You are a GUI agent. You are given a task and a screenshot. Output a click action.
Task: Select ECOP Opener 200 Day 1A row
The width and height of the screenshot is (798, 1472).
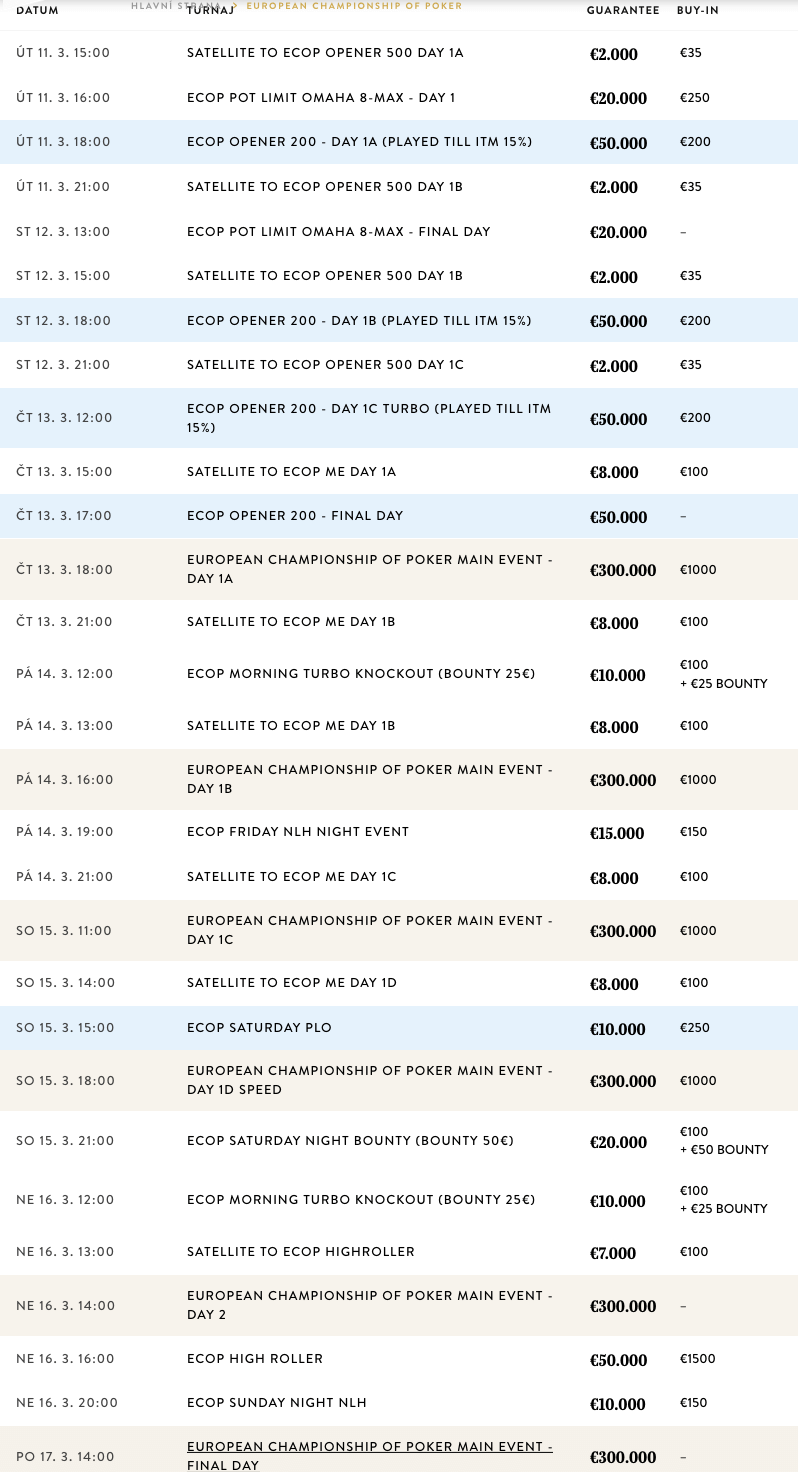pyautogui.click(x=399, y=142)
